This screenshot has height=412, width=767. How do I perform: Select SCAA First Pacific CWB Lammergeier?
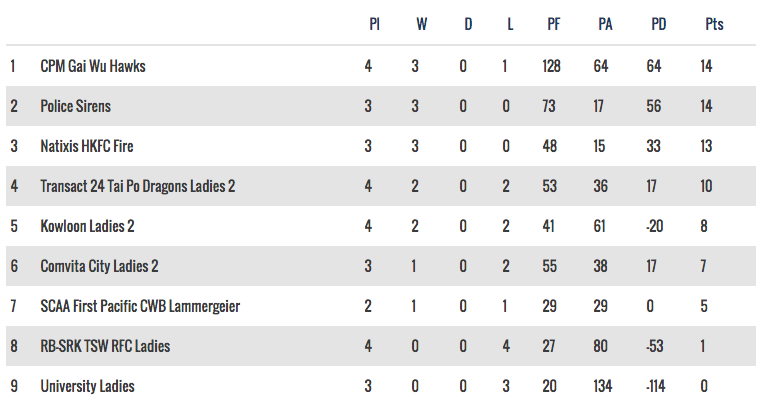click(140, 306)
